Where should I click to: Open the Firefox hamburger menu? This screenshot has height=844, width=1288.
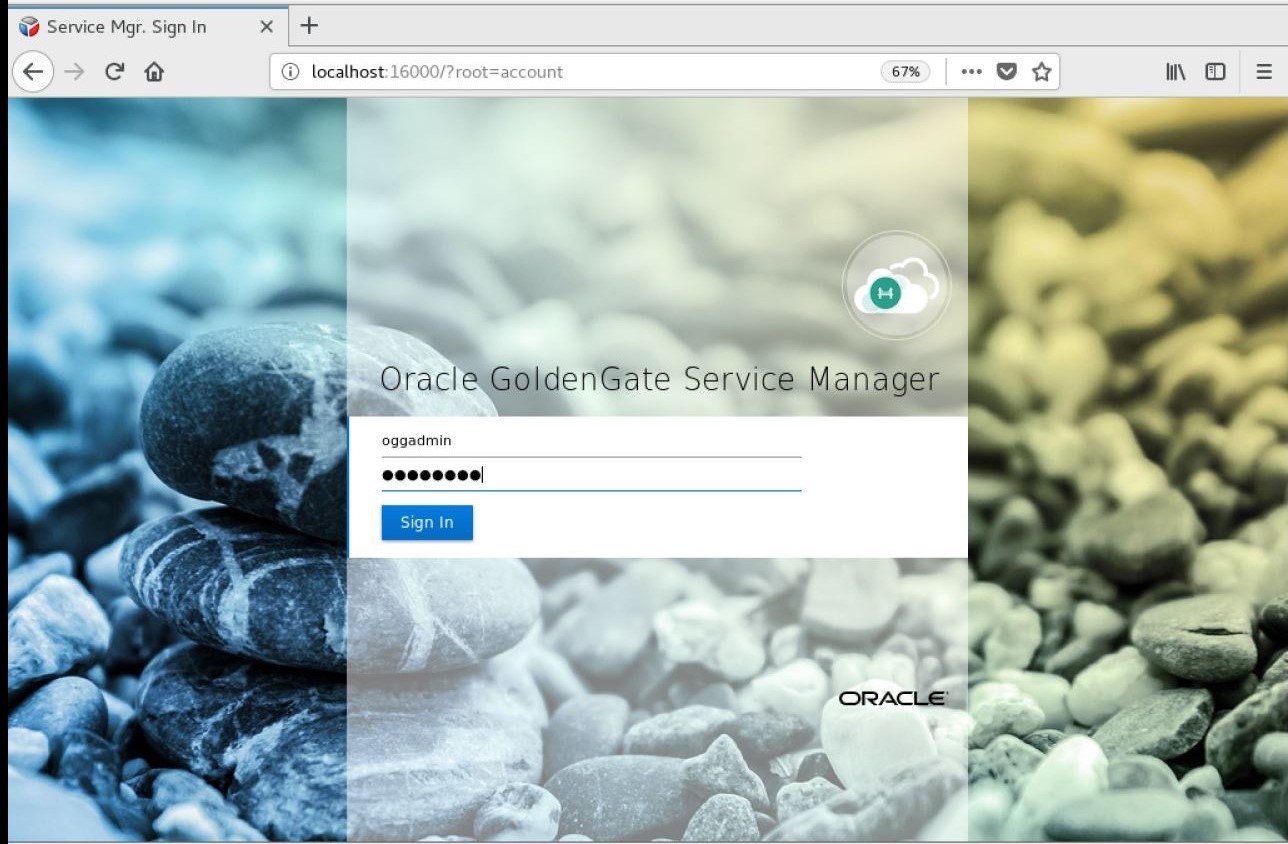(x=1264, y=72)
